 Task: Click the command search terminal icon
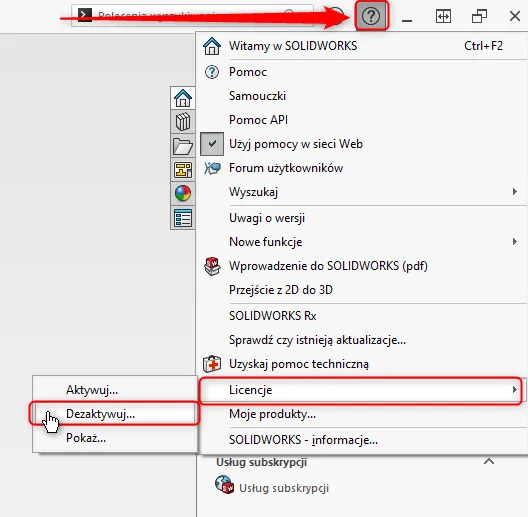point(85,15)
